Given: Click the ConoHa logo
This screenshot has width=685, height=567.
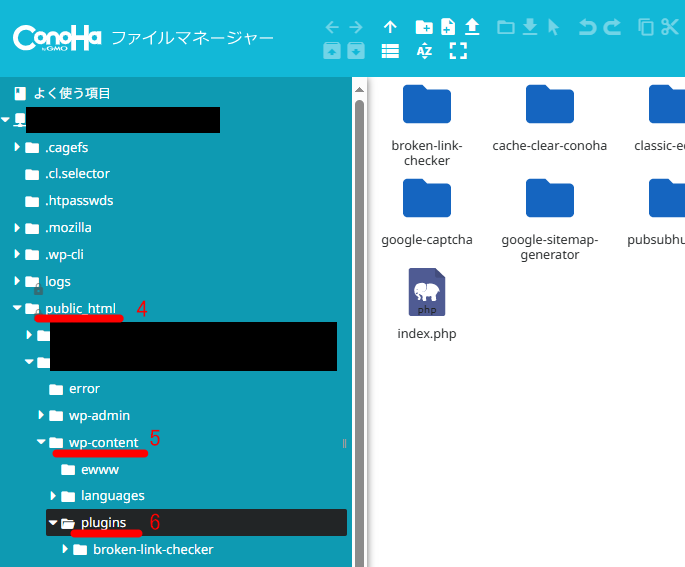Looking at the screenshot, I should pyautogui.click(x=57, y=38).
